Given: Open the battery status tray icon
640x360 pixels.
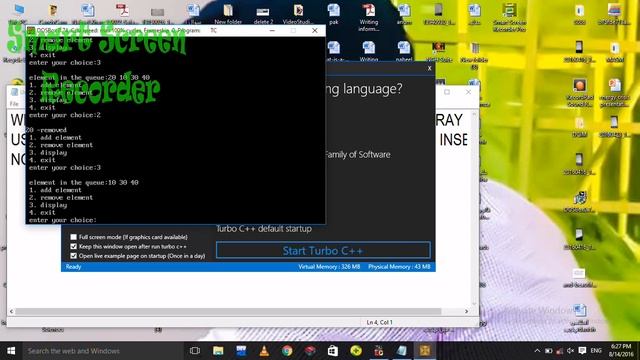Looking at the screenshot, I should tap(549, 351).
